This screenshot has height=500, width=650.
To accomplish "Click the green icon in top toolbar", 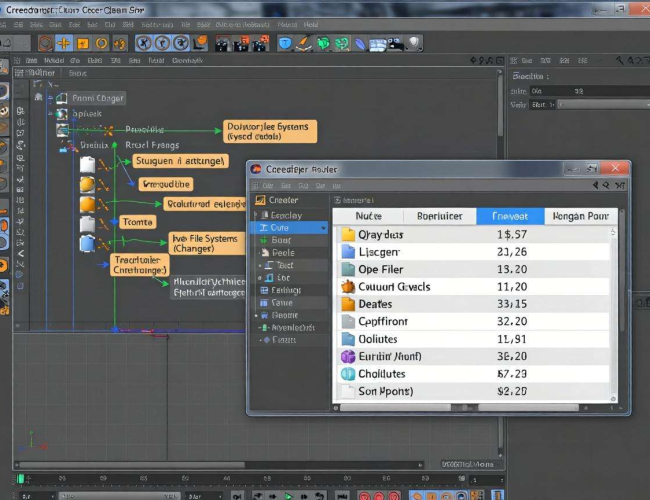I will [323, 43].
